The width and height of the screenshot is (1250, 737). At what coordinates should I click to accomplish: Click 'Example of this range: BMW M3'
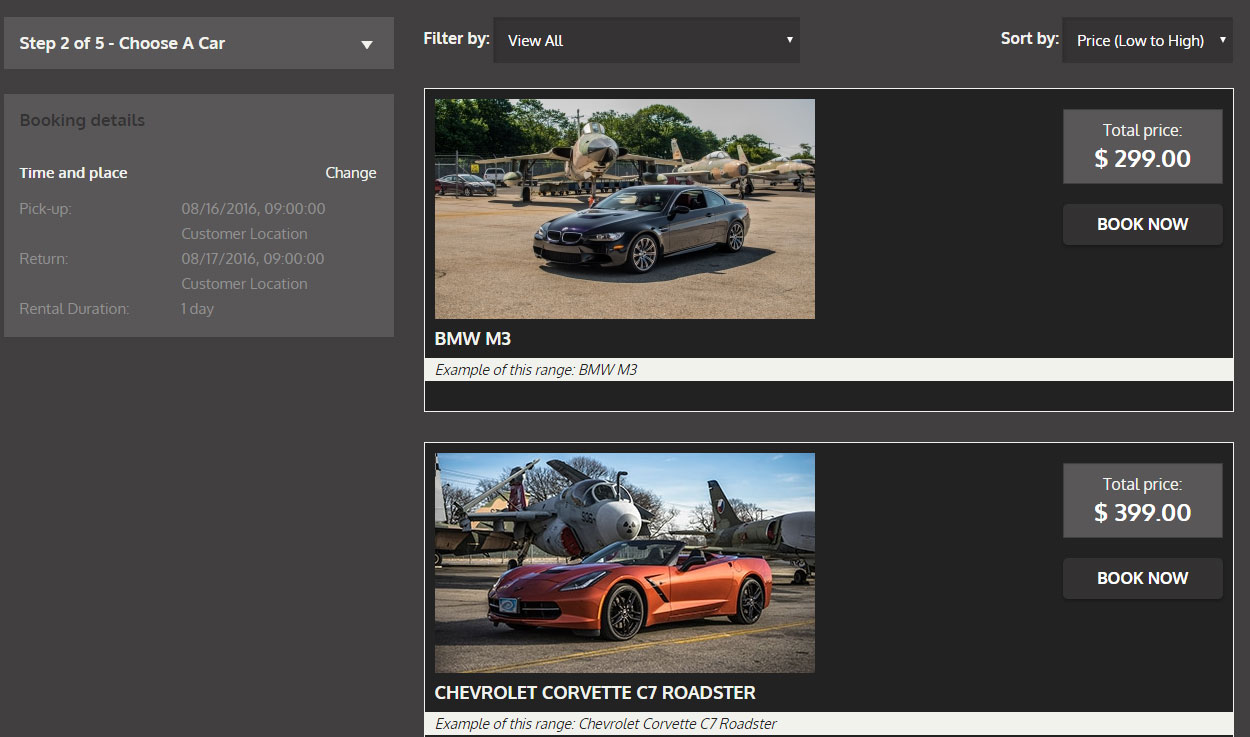click(x=536, y=370)
